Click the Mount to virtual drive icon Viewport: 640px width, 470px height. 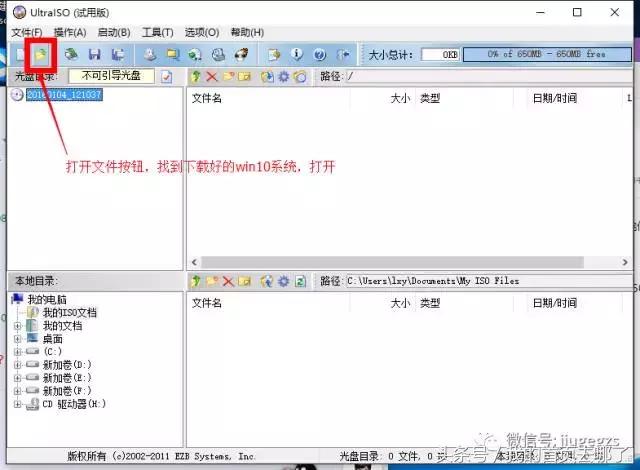[218, 54]
